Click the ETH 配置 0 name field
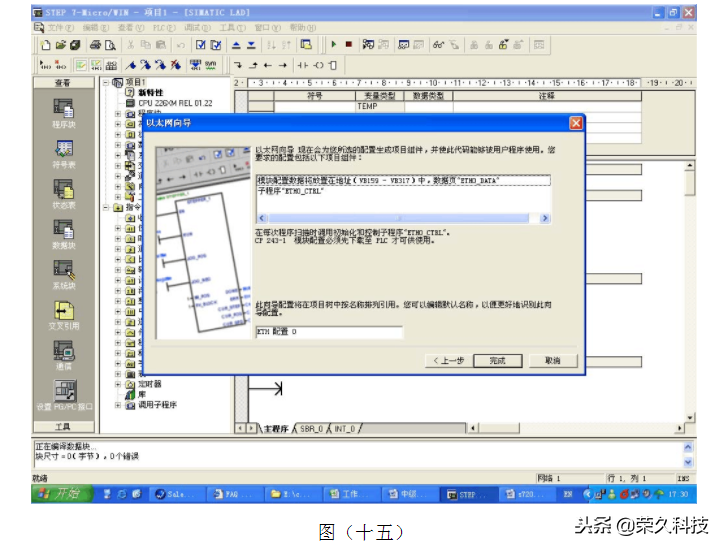Viewport: 724px width, 550px height. click(x=329, y=331)
